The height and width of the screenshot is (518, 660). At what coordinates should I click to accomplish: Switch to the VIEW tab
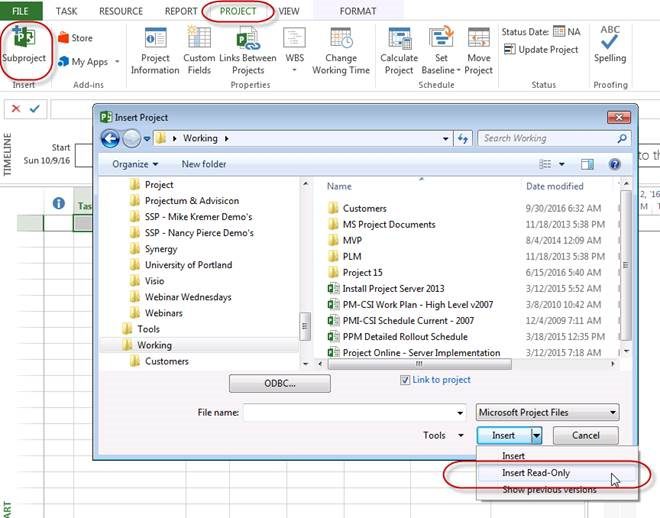[289, 11]
